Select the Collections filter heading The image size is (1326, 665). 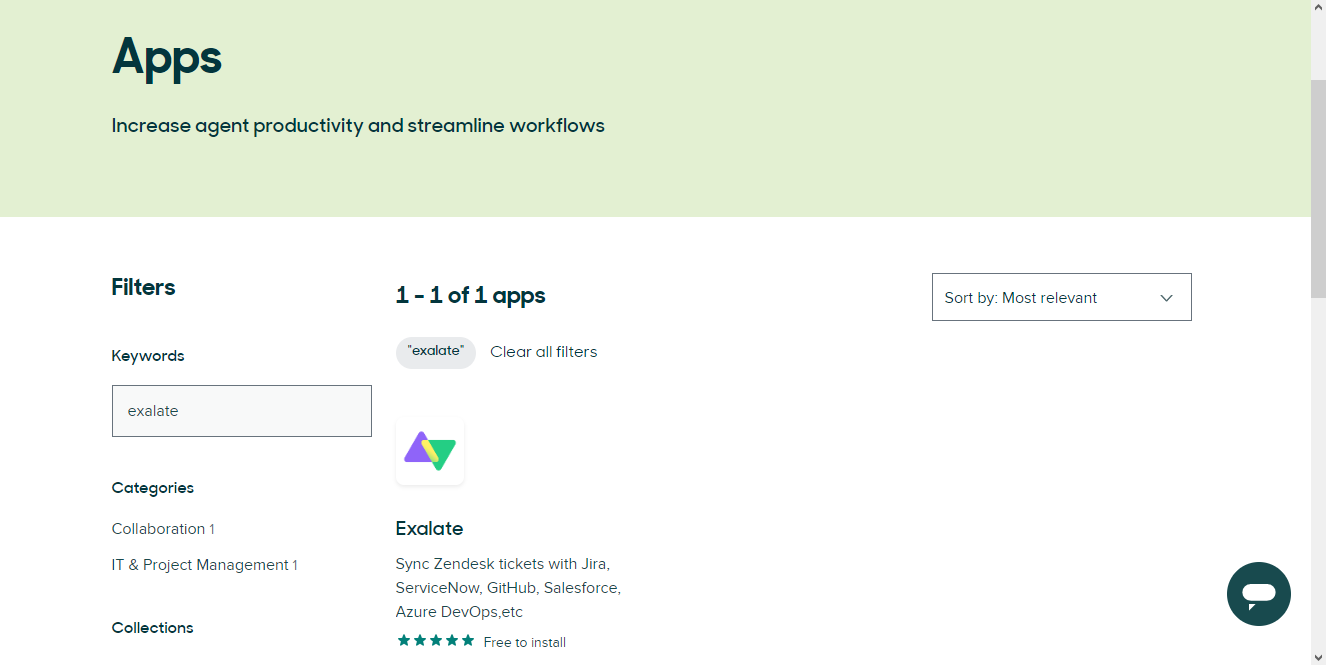click(x=153, y=628)
